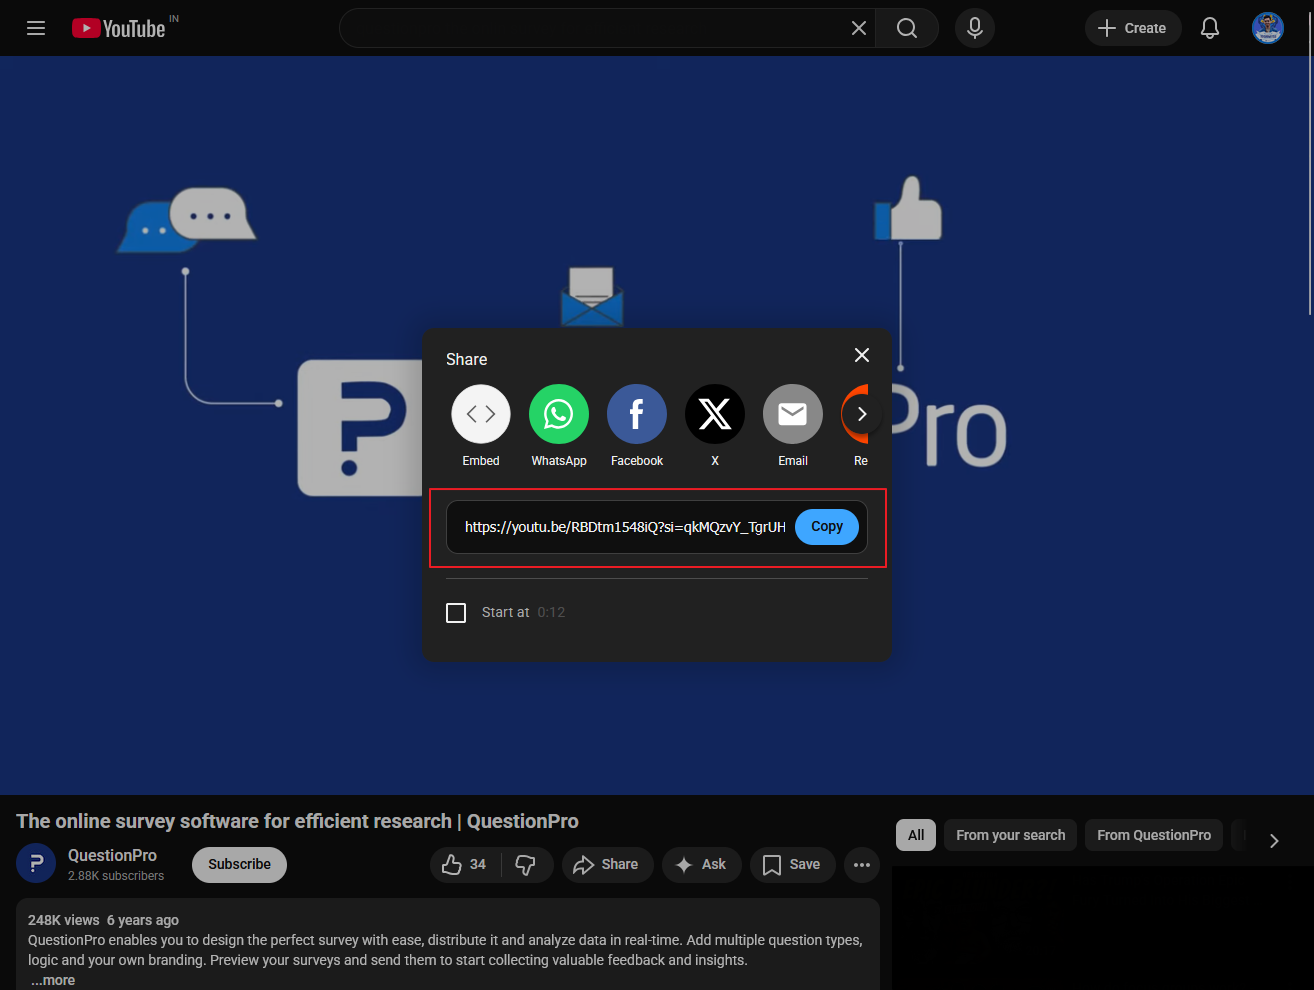
Task: Share the video on X
Action: pyautogui.click(x=715, y=426)
